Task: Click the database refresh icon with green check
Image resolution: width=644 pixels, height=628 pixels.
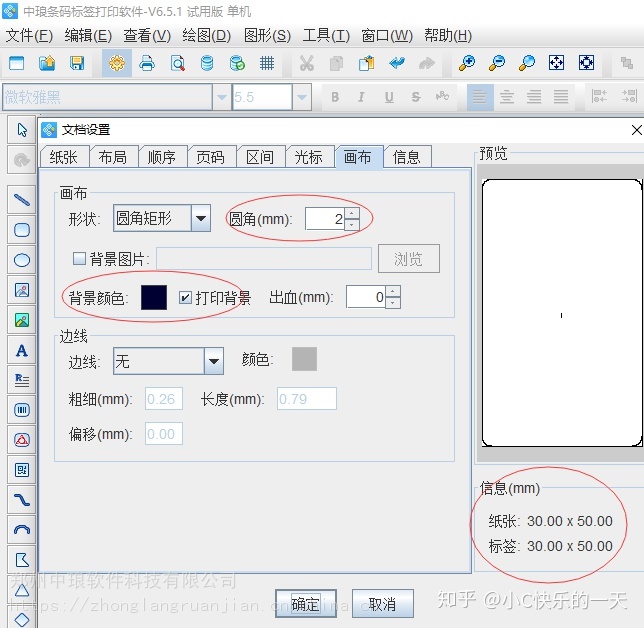Action: pyautogui.click(x=237, y=63)
